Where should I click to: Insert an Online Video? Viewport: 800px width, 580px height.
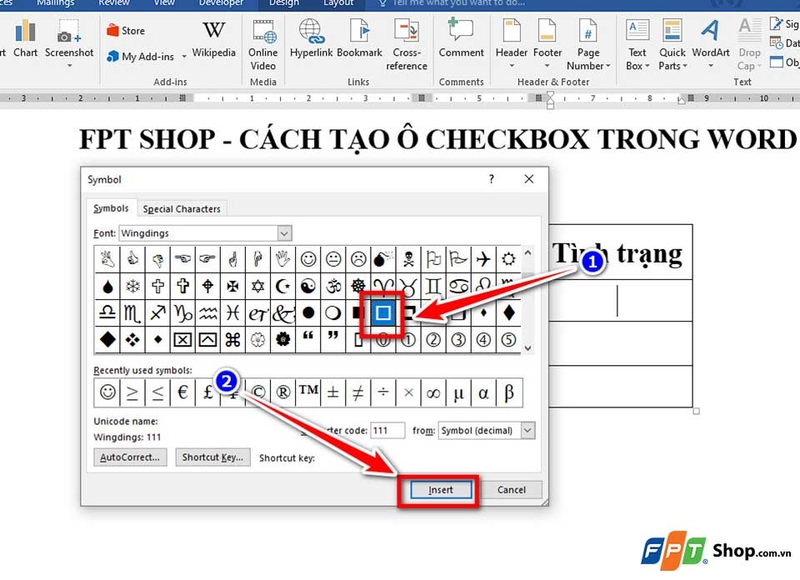(263, 45)
